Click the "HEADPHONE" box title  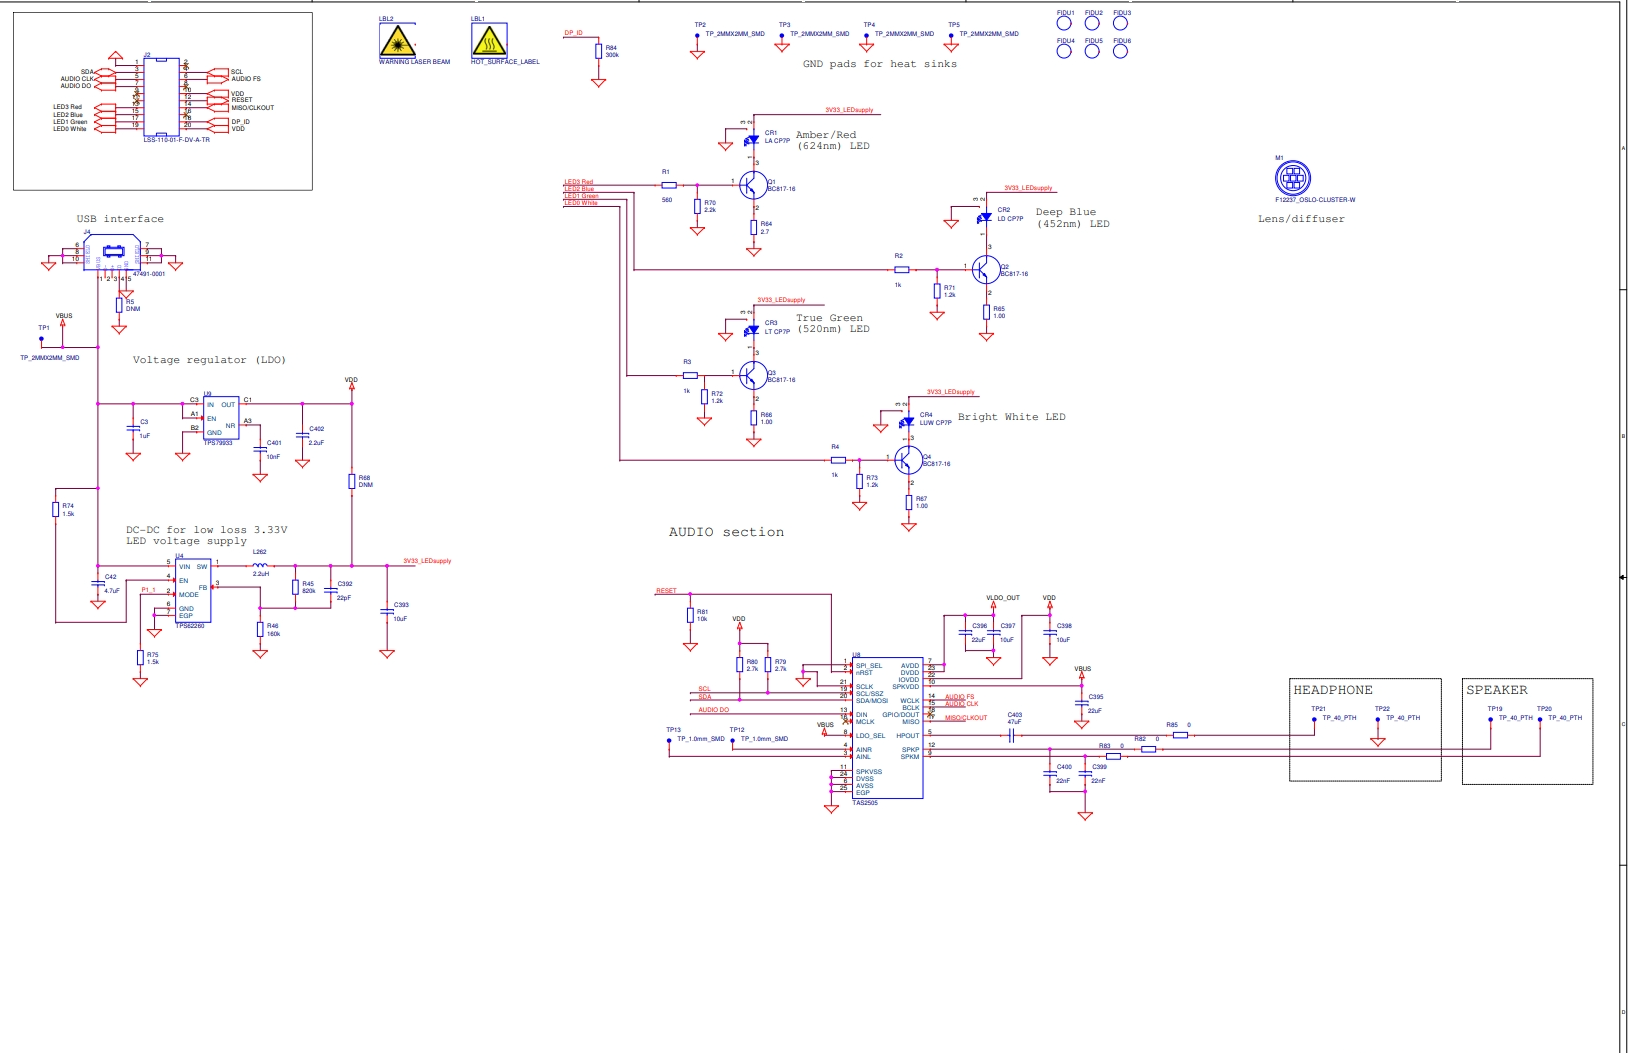pos(1333,690)
